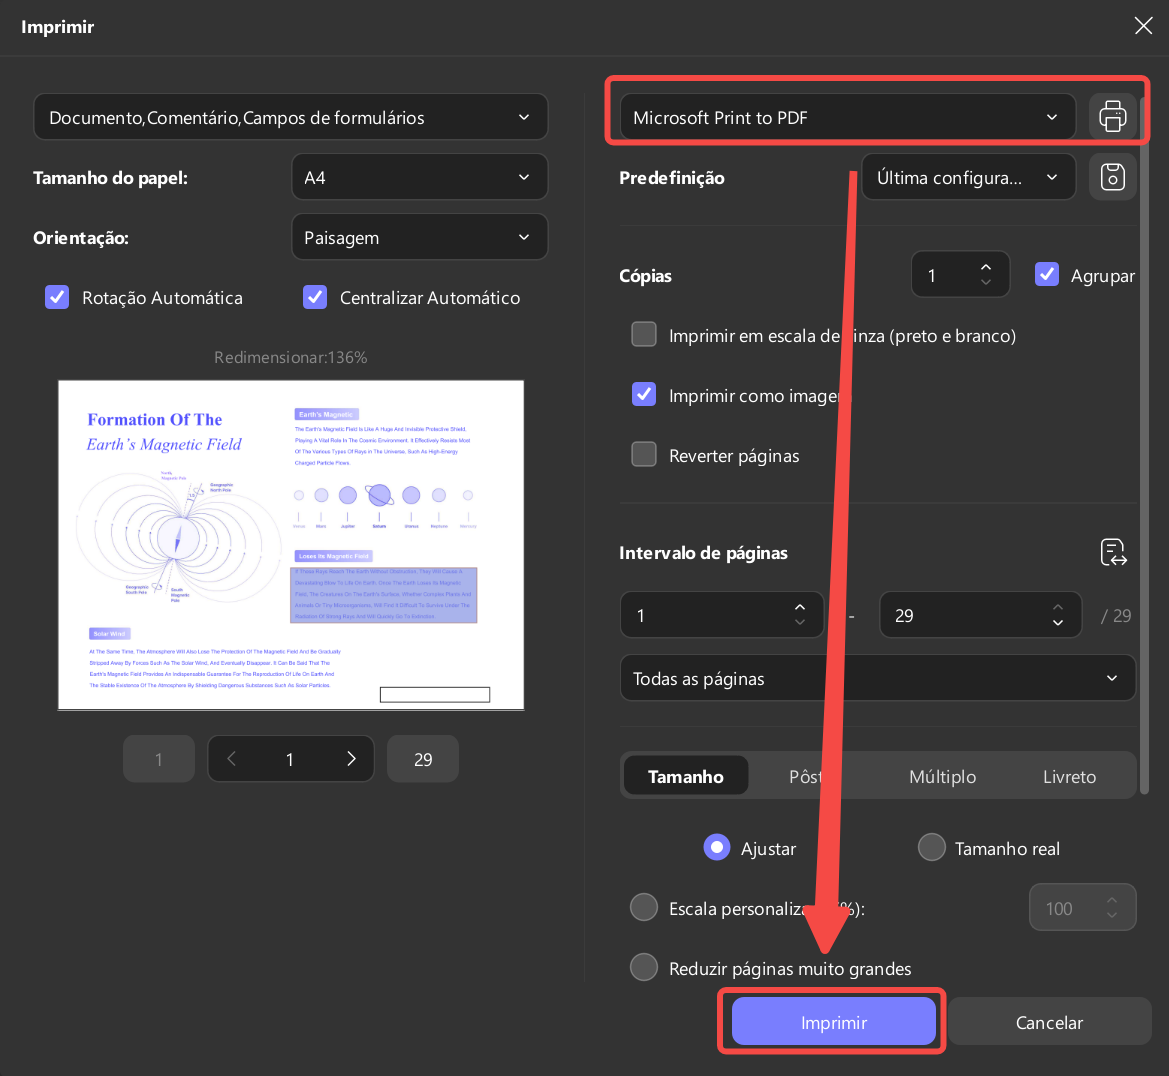The height and width of the screenshot is (1076, 1169).
Task: Decrease Cópias count down arrow
Action: 986,283
